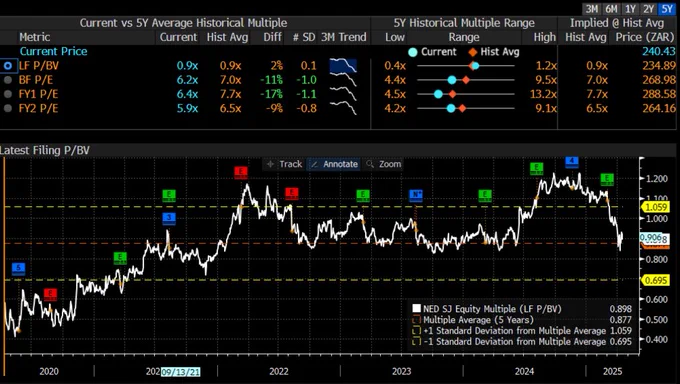Click the Current dot on BF P/E range

[x=452, y=80]
